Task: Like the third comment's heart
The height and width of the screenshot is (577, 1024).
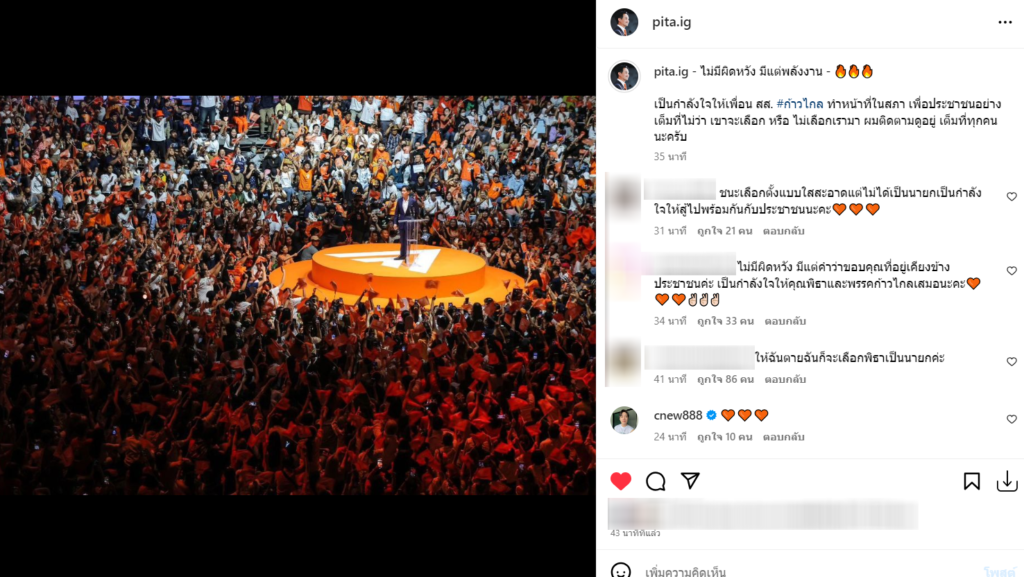Action: [x=1012, y=361]
